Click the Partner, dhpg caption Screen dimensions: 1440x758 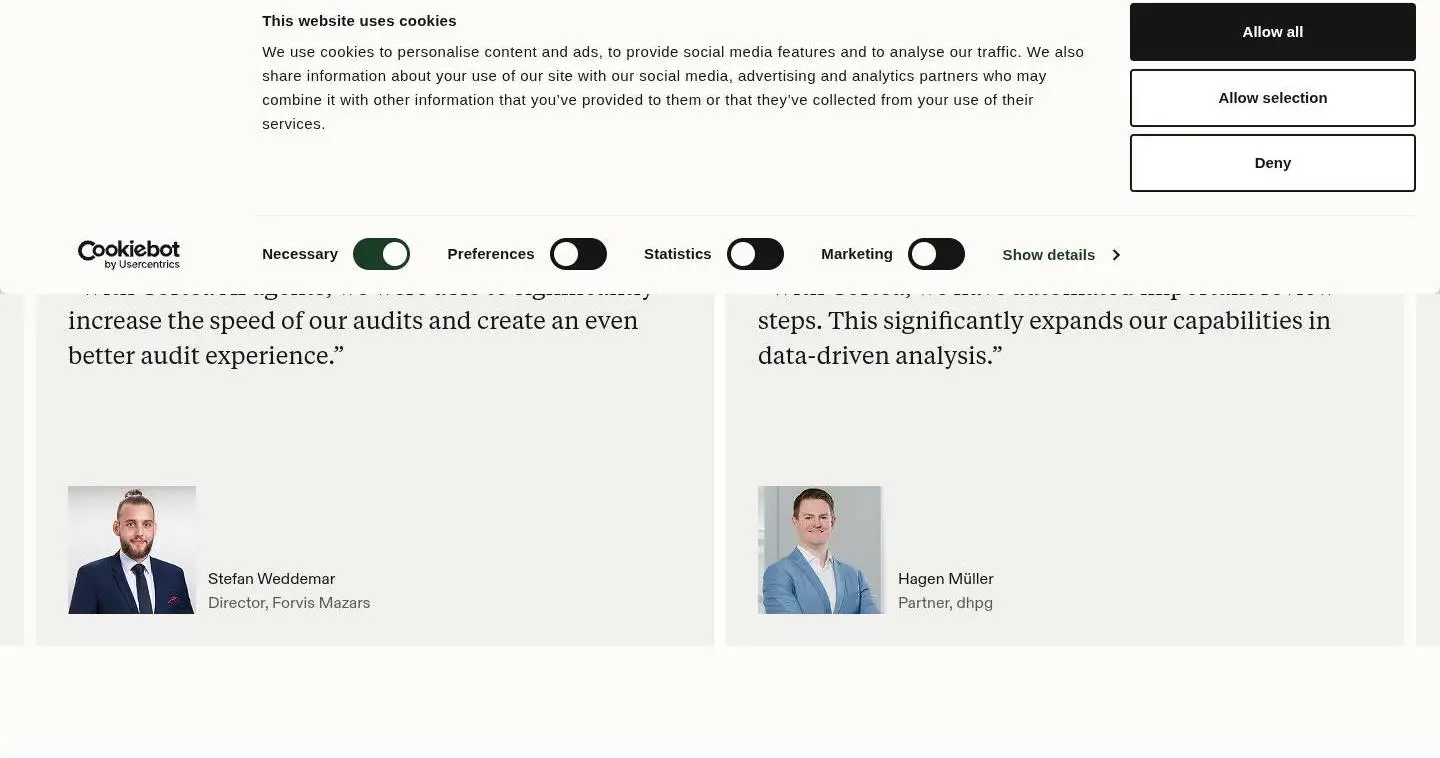[x=945, y=603]
